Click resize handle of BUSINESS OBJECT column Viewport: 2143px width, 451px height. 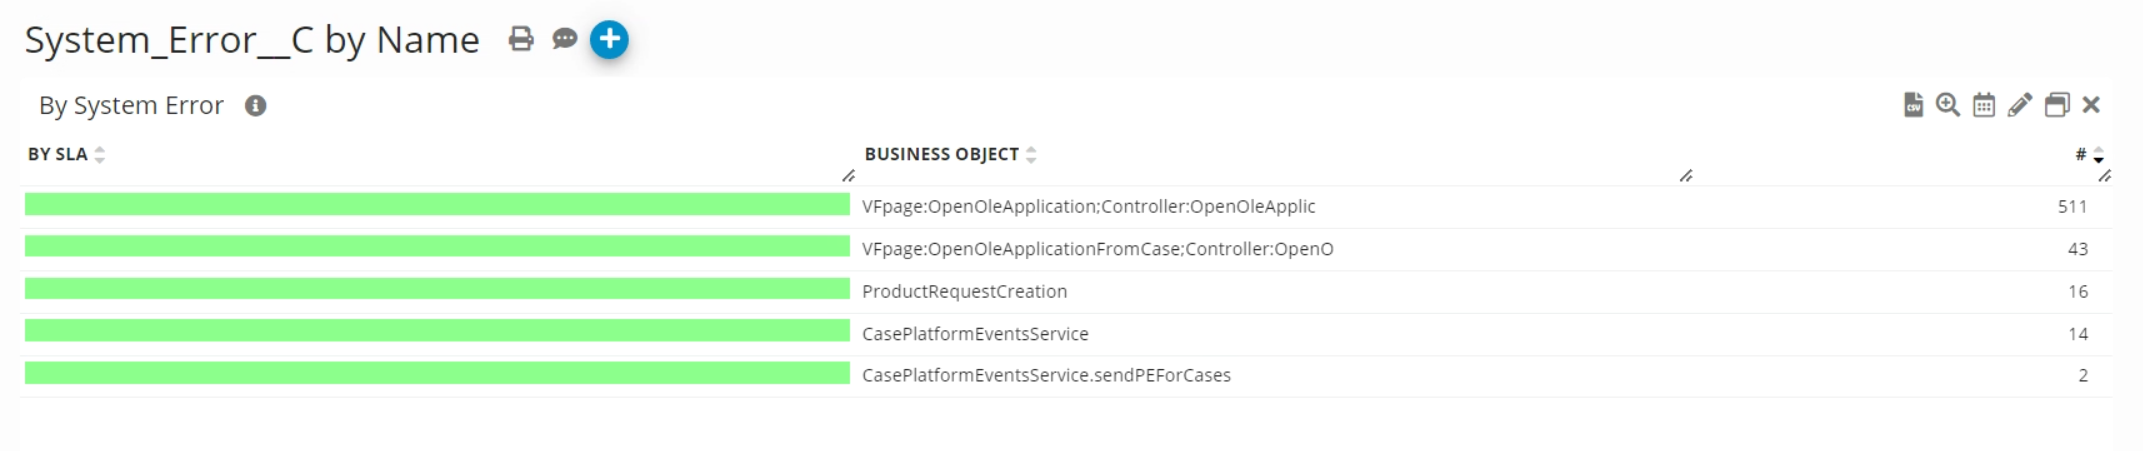1686,176
